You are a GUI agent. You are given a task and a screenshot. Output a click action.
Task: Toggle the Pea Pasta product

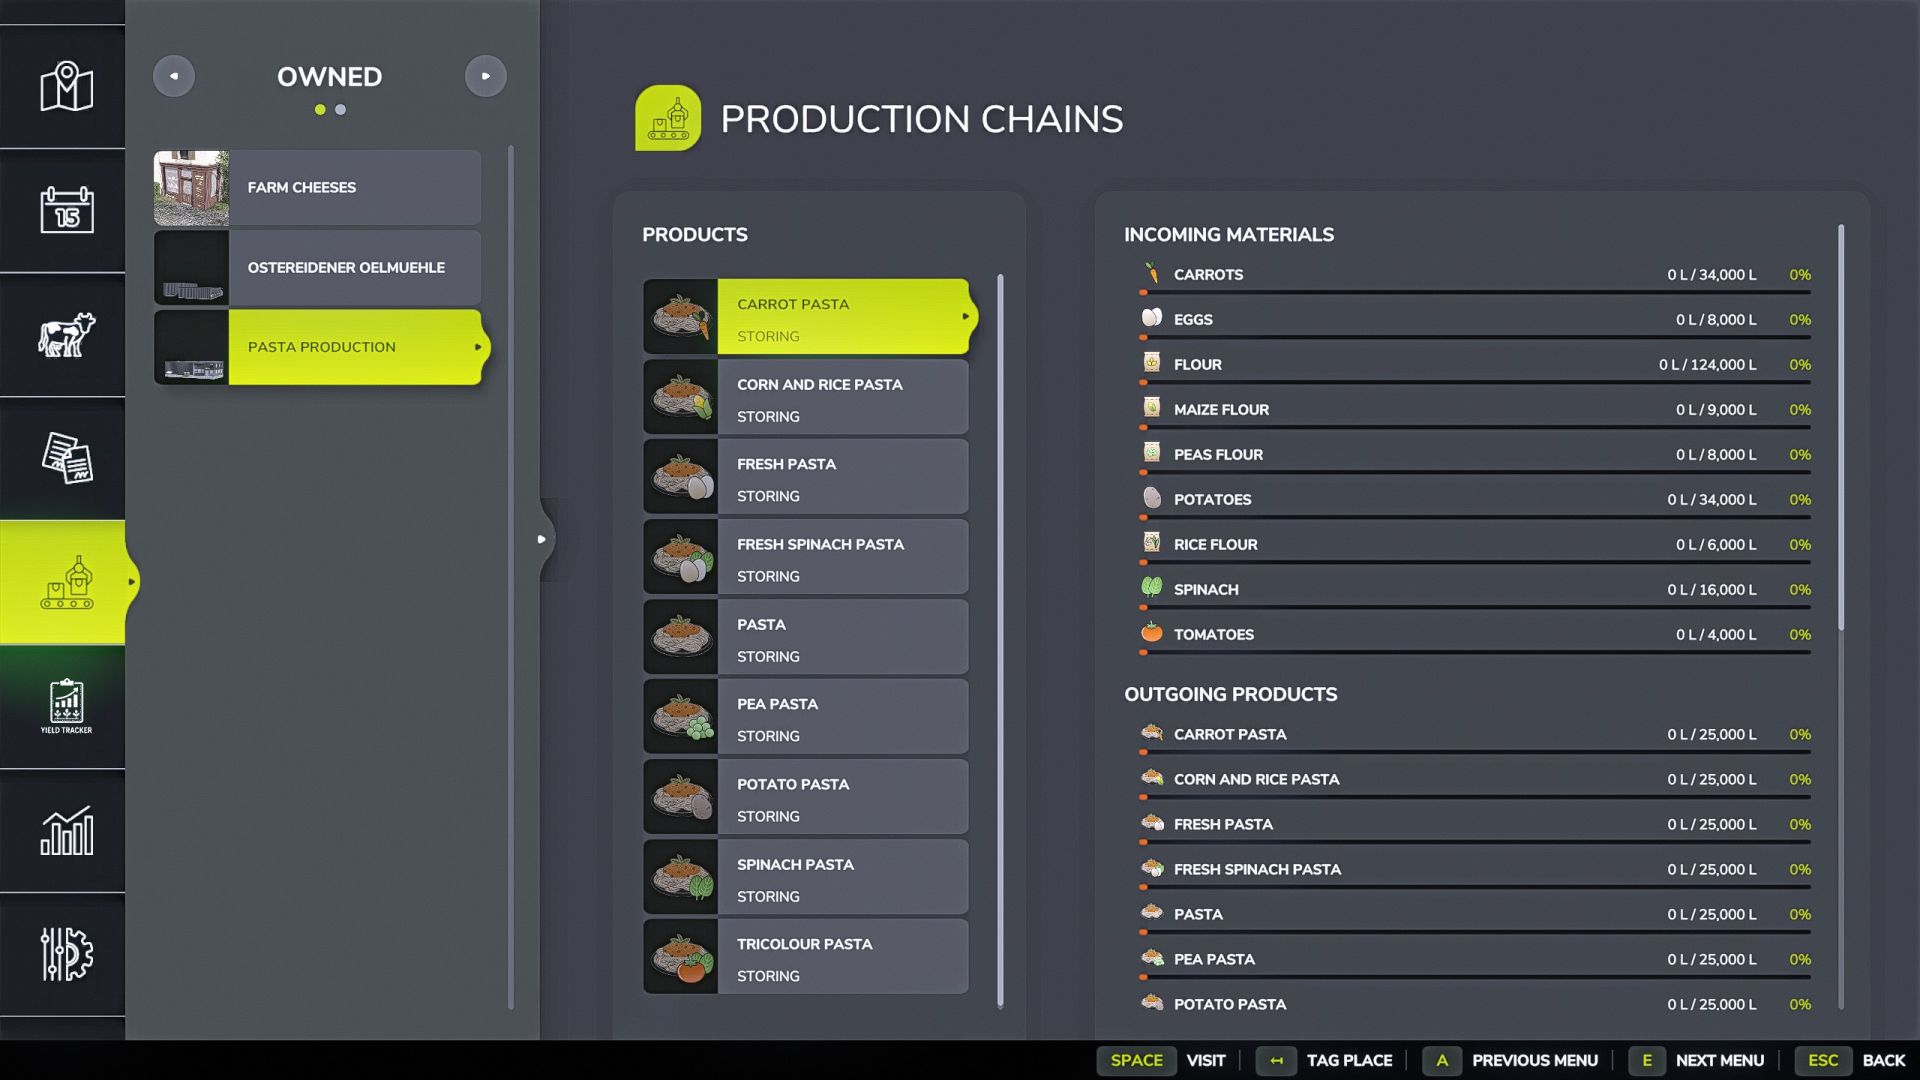pos(806,717)
